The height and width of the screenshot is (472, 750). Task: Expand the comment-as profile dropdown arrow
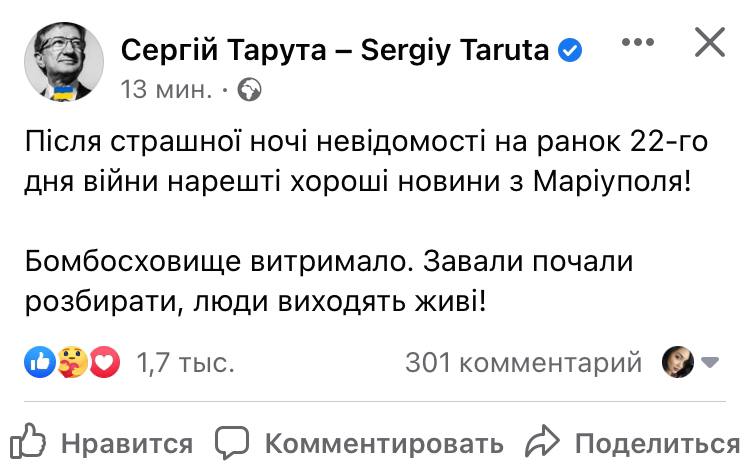coord(711,363)
